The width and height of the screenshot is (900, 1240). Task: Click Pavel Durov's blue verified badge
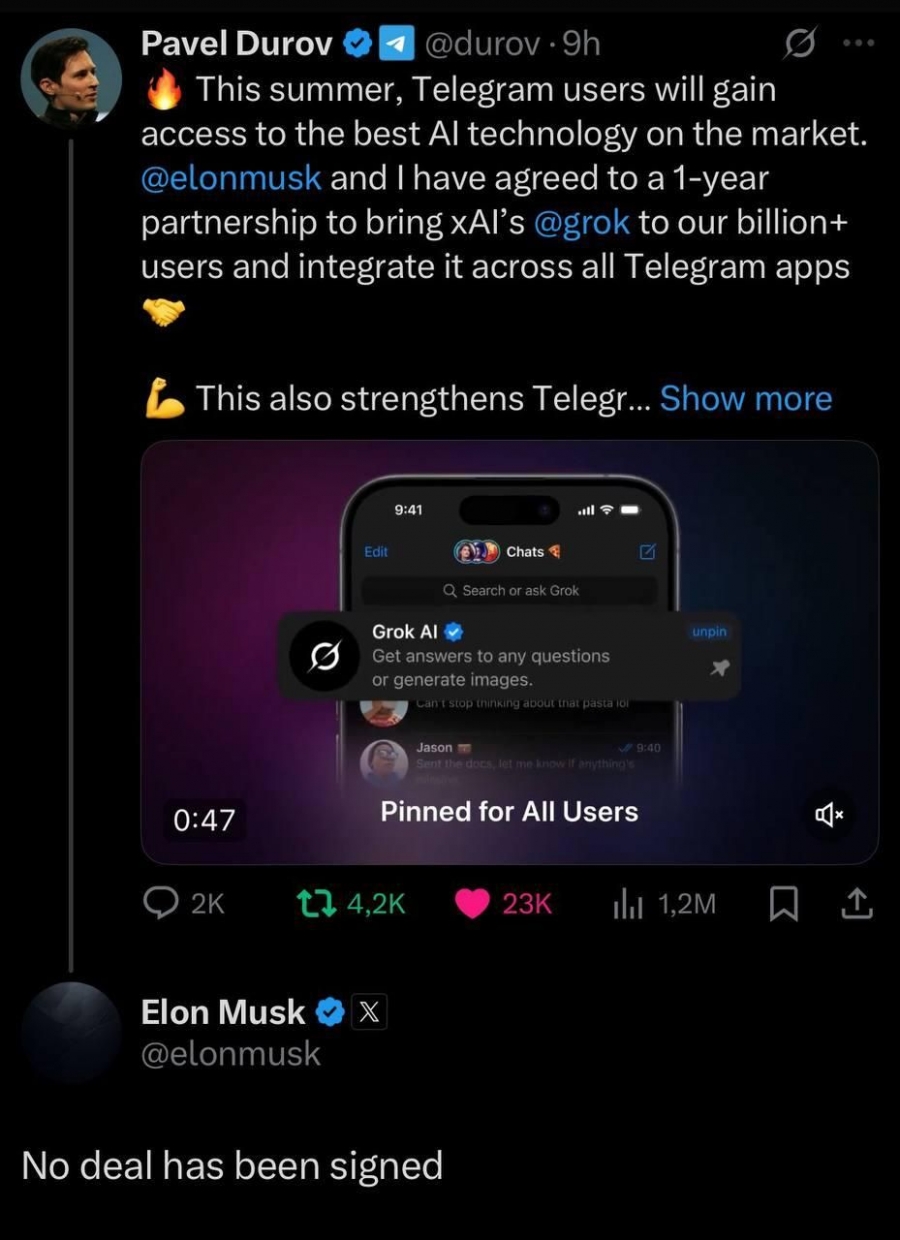coord(358,43)
